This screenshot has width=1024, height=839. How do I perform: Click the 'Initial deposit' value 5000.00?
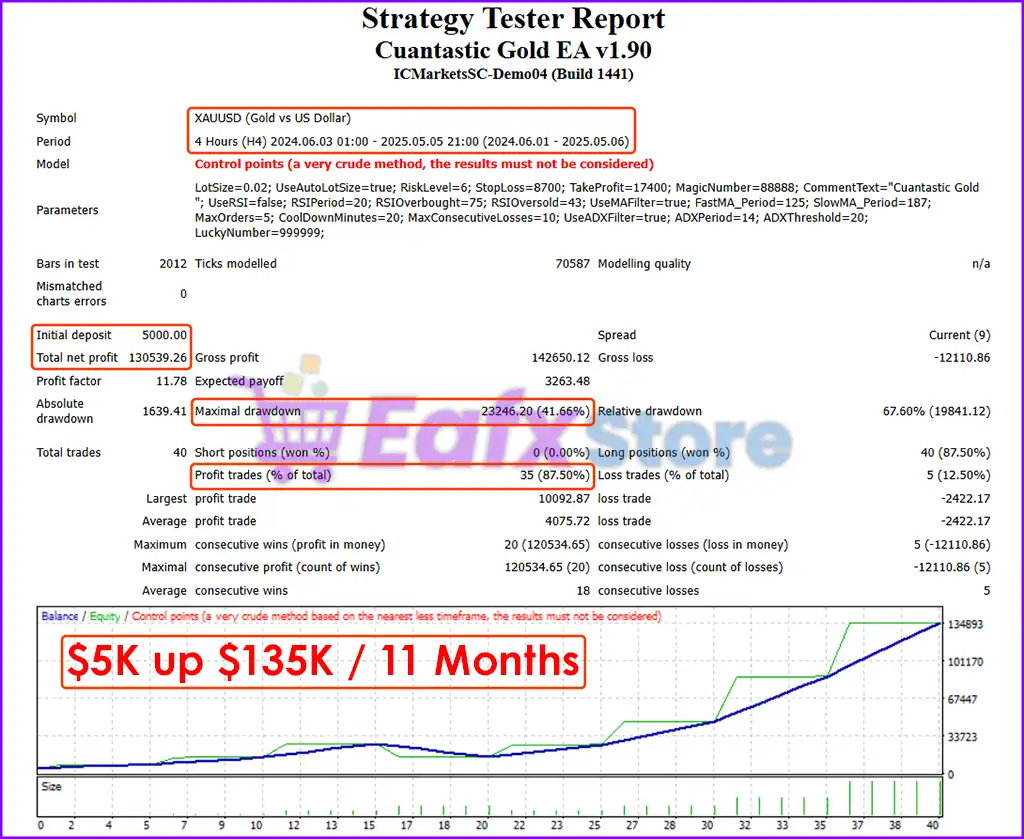[x=165, y=335]
